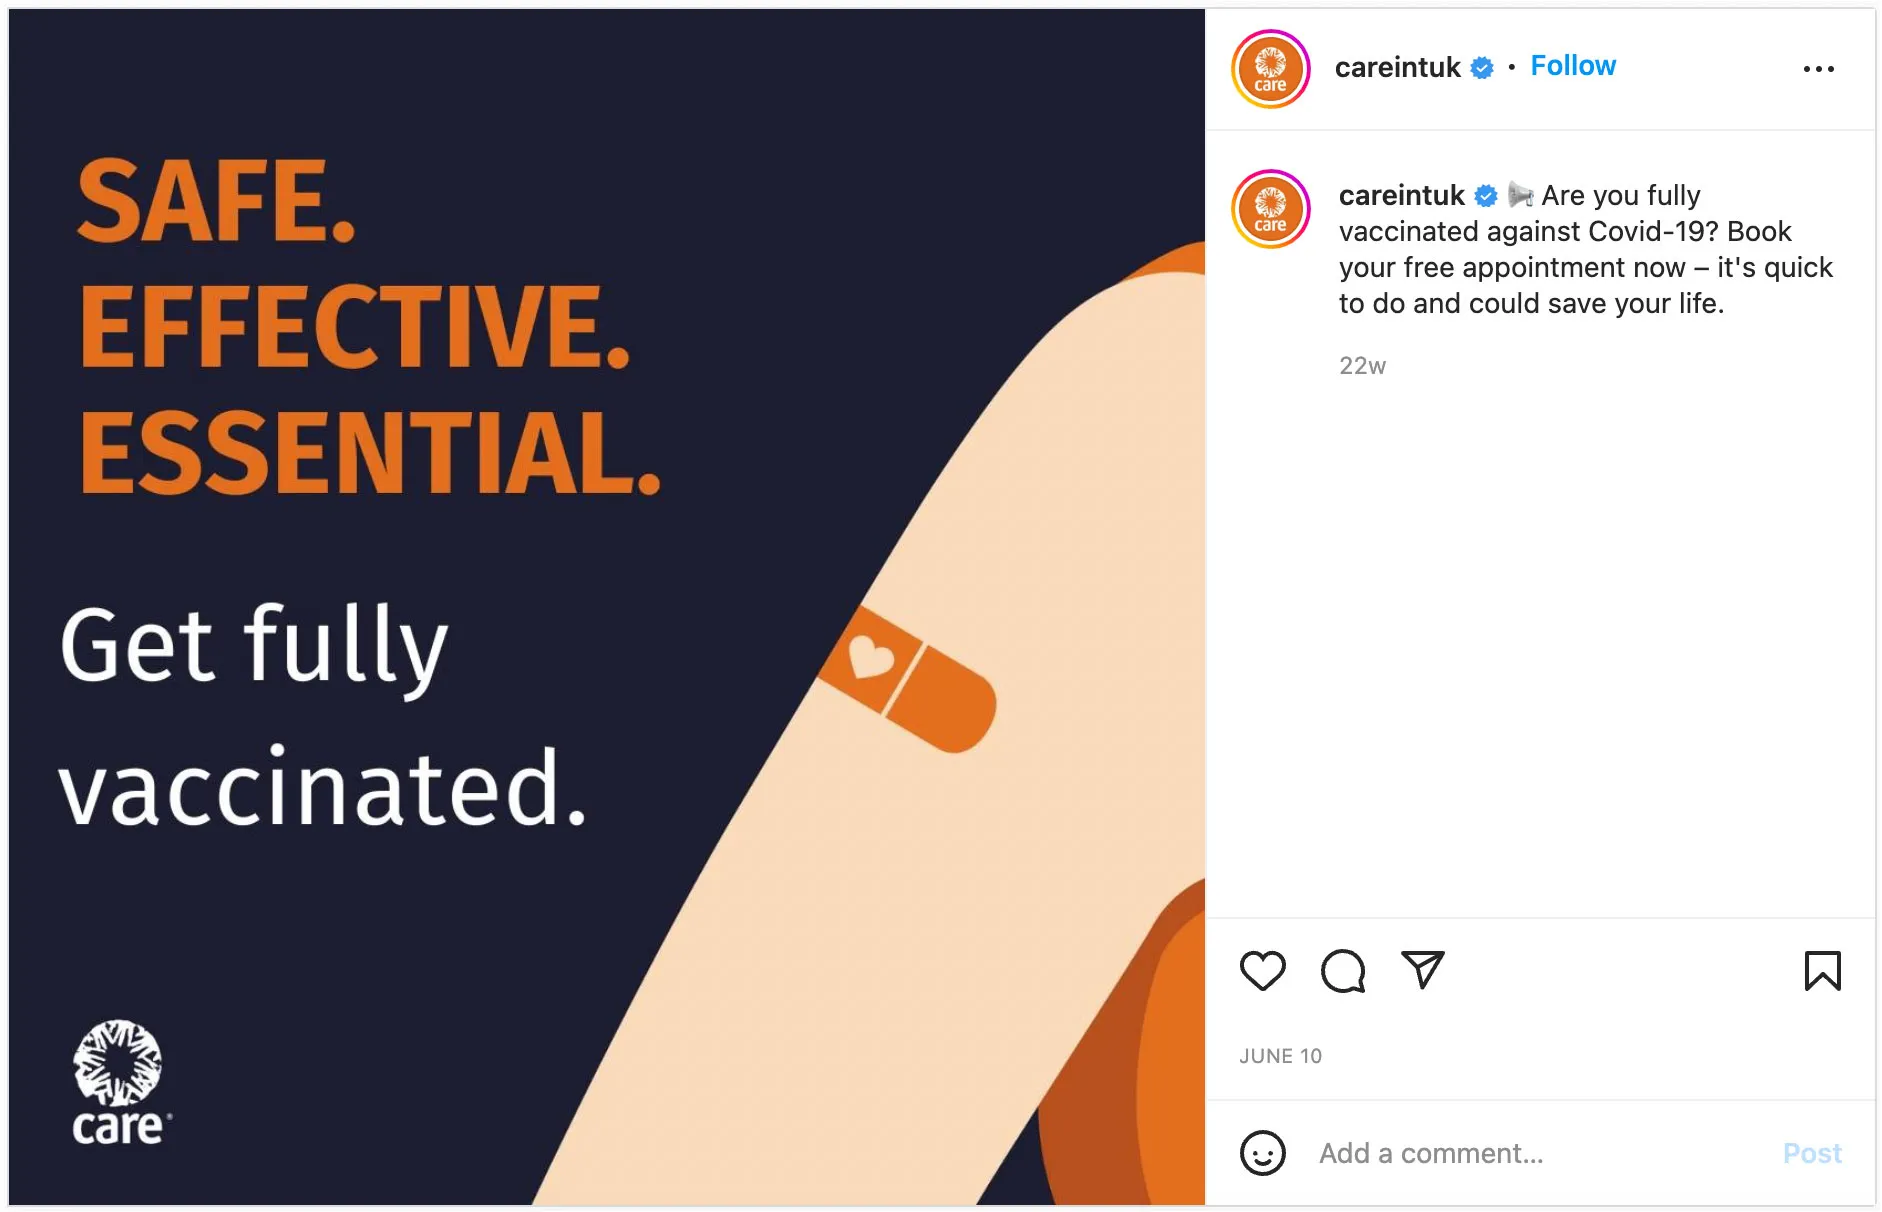Viewport: 1882px width, 1212px height.
Task: Click the 22w timestamp under caption
Action: [1362, 366]
